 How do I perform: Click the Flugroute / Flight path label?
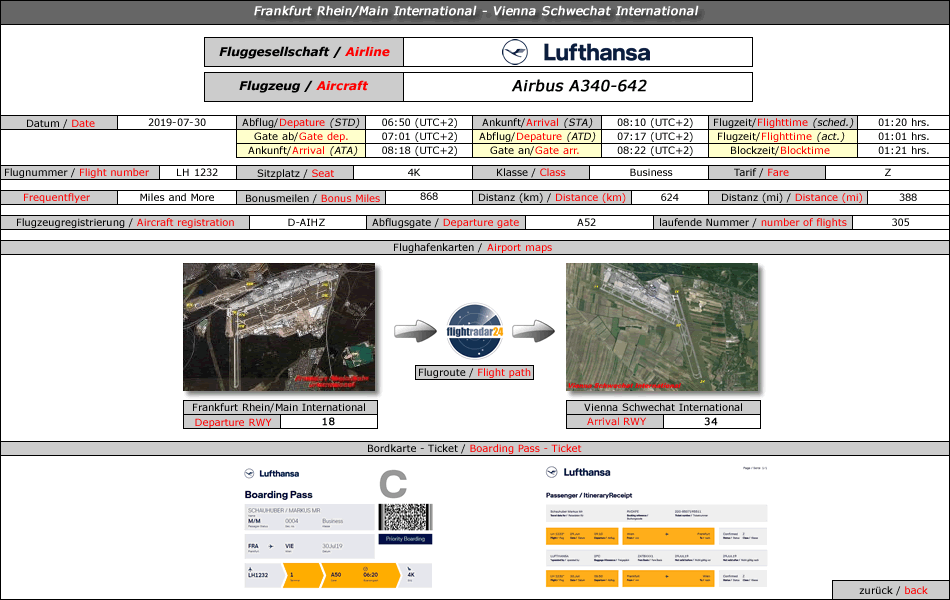tap(474, 373)
